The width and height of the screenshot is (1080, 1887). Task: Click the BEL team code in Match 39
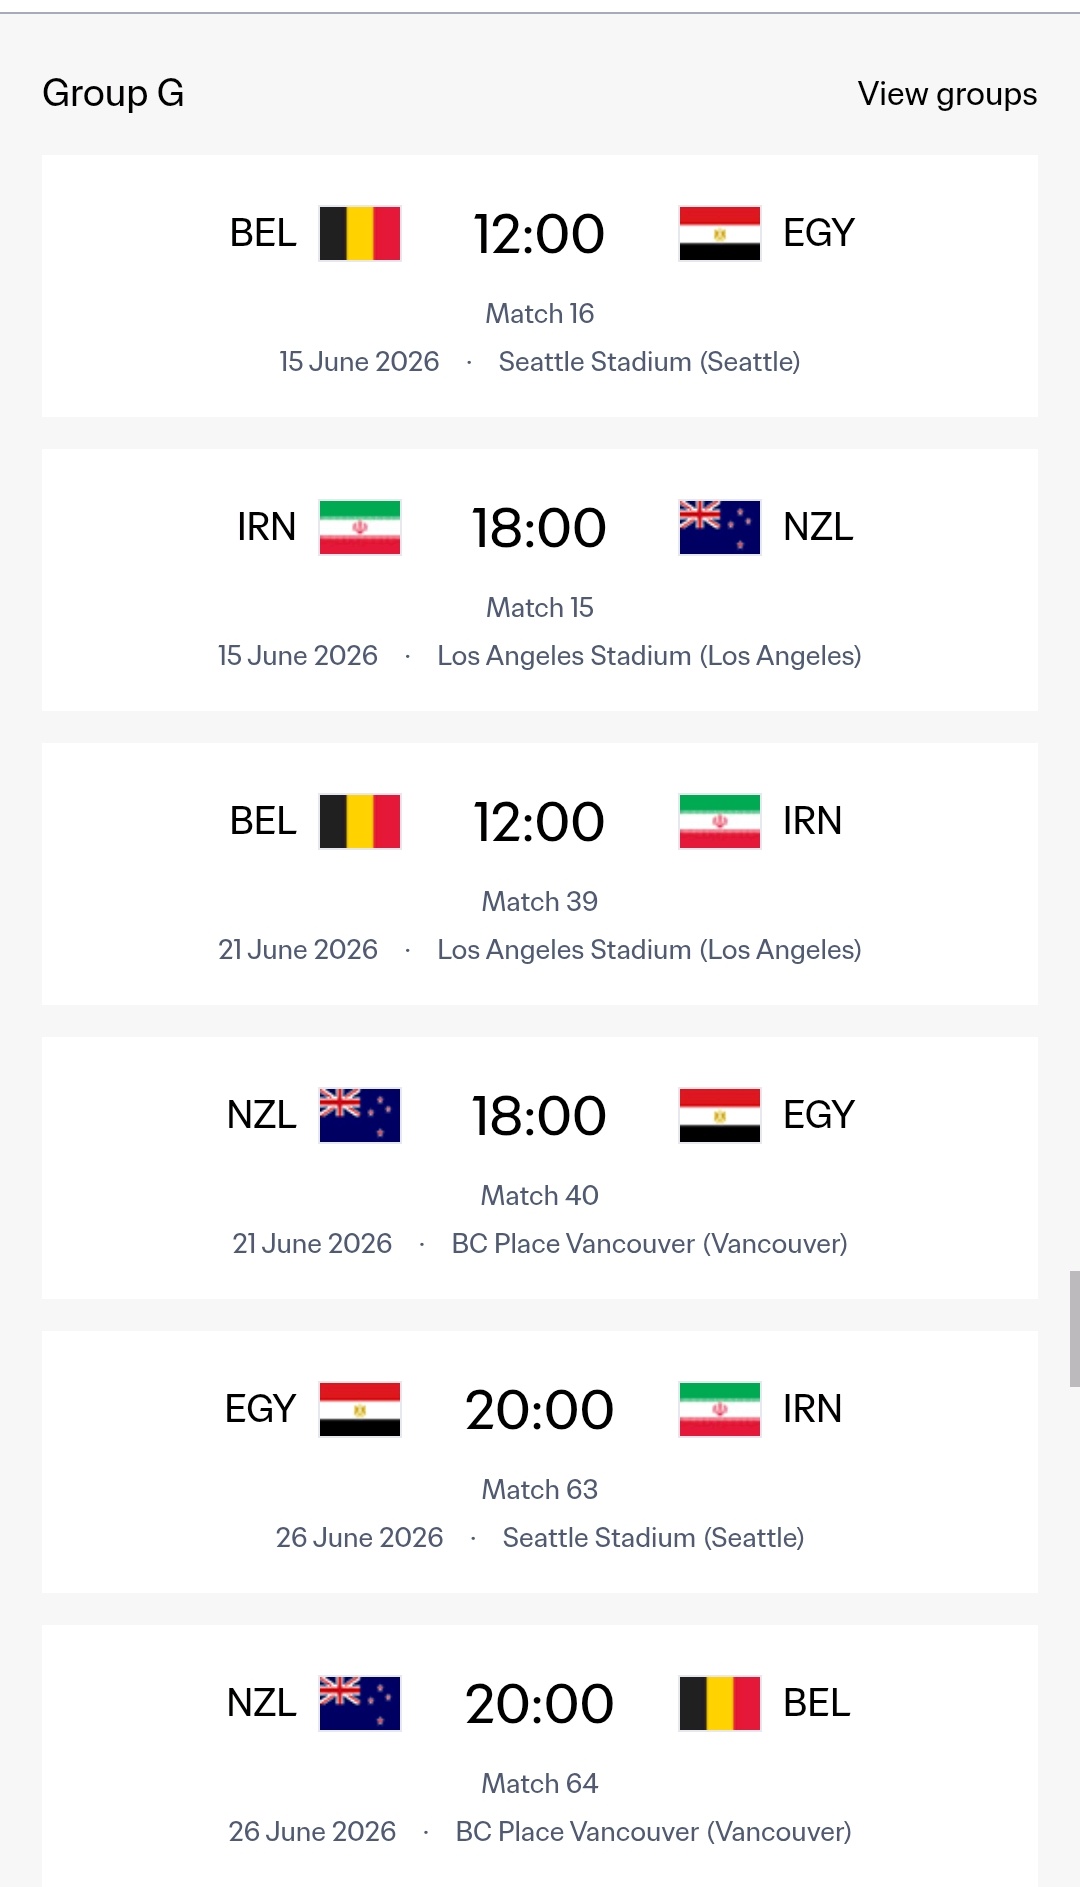pyautogui.click(x=263, y=822)
